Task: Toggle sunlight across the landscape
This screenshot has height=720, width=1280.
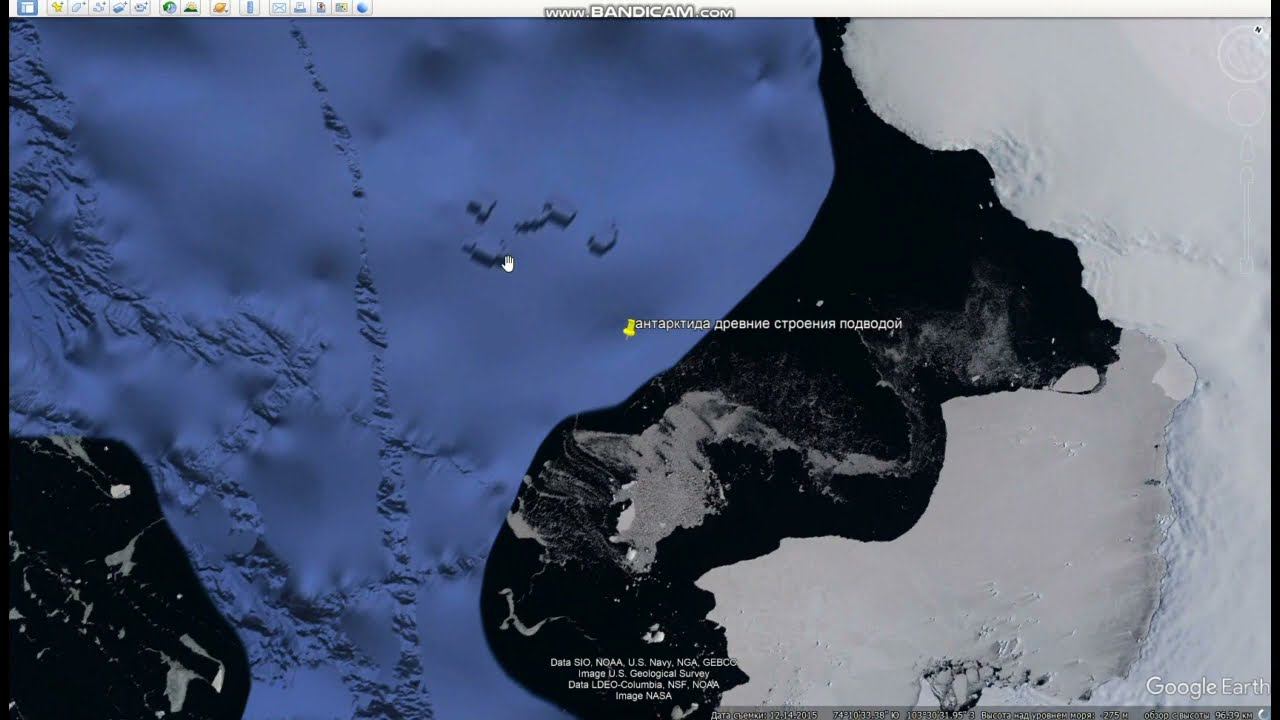Action: [x=190, y=7]
